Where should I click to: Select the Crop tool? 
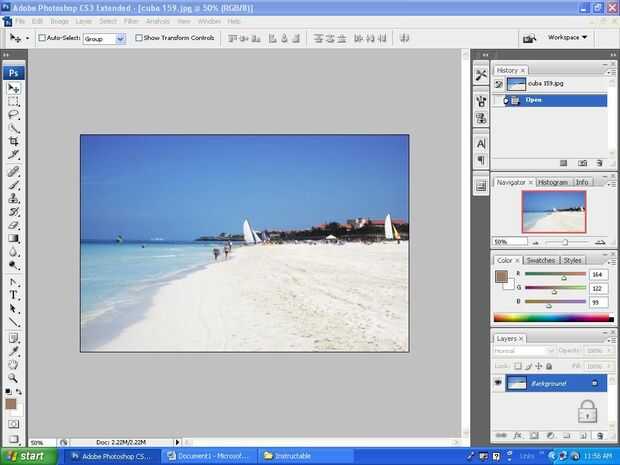click(13, 141)
